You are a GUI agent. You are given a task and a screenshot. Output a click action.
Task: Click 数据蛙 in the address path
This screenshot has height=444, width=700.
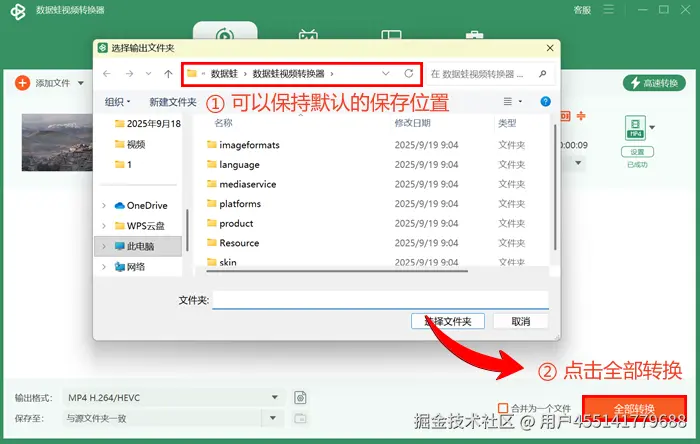pos(224,74)
